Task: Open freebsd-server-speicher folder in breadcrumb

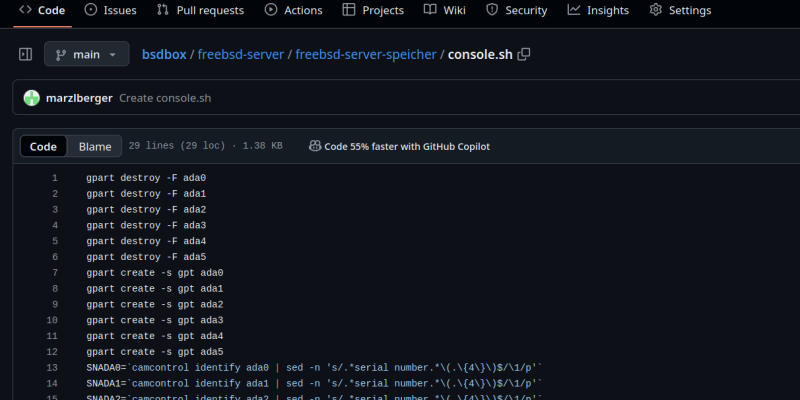Action: (x=365, y=54)
